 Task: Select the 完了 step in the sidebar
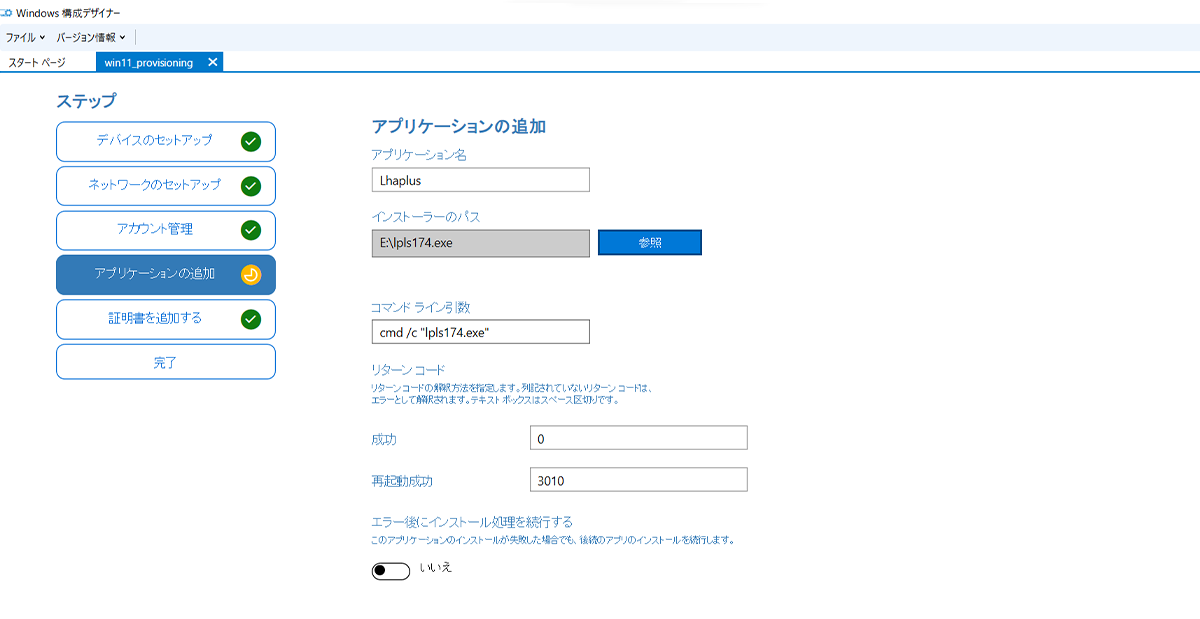pyautogui.click(x=165, y=362)
